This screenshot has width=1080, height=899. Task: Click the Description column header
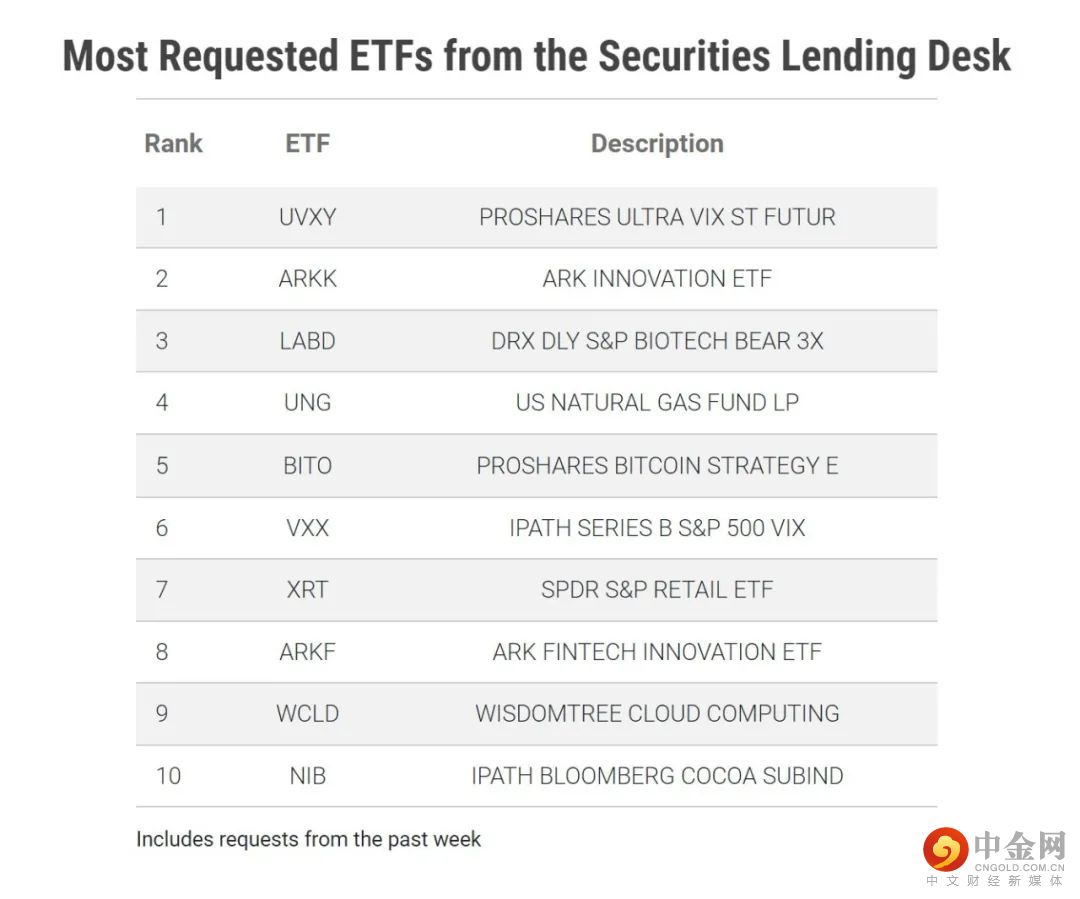pyautogui.click(x=657, y=143)
